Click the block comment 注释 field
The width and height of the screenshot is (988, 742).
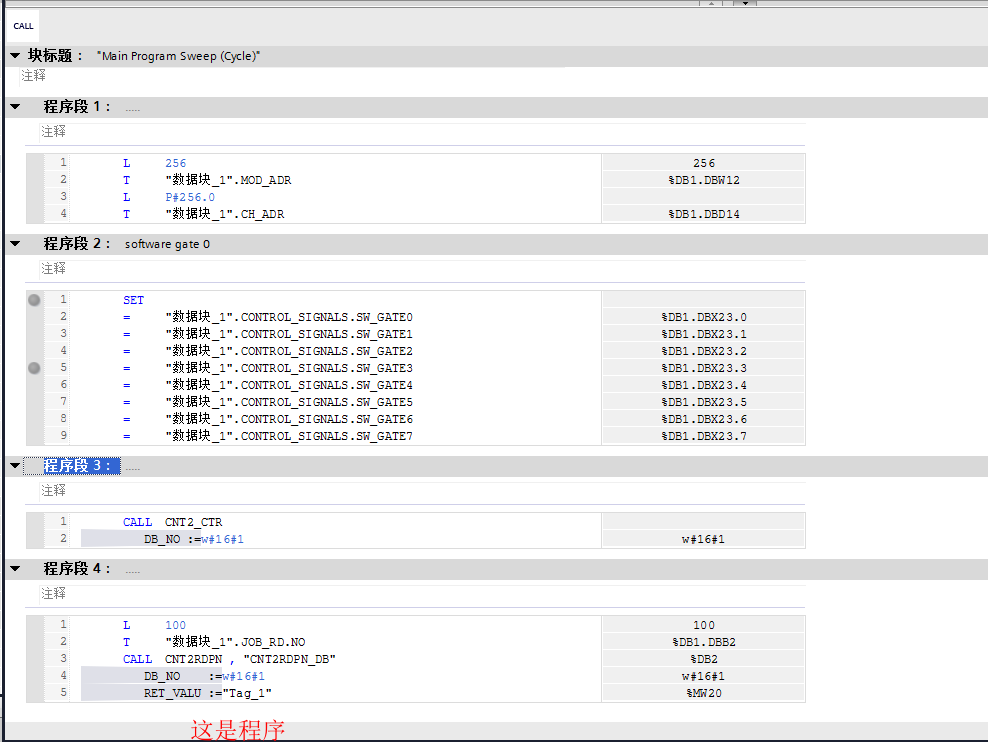click(34, 76)
